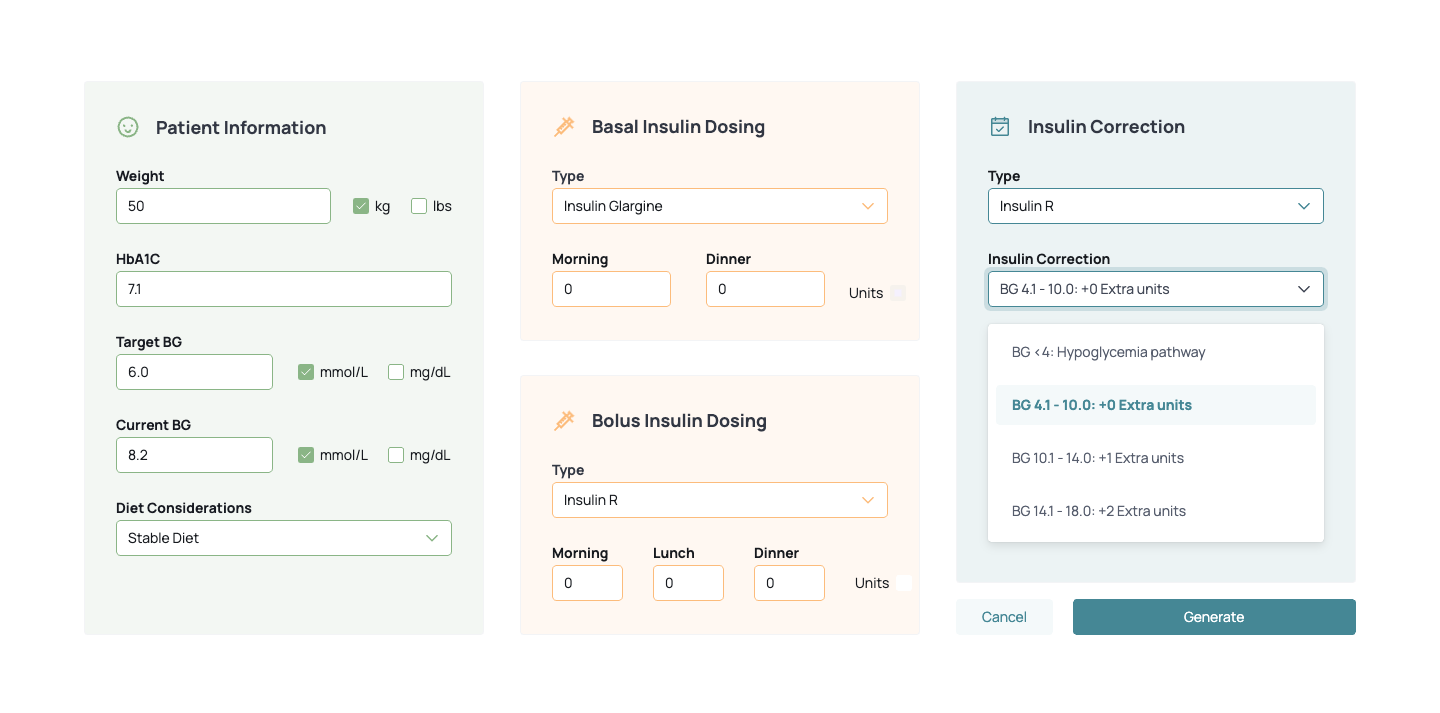Expand the Basal Insulin Glargine type dropdown
The width and height of the screenshot is (1440, 713).
pos(720,206)
